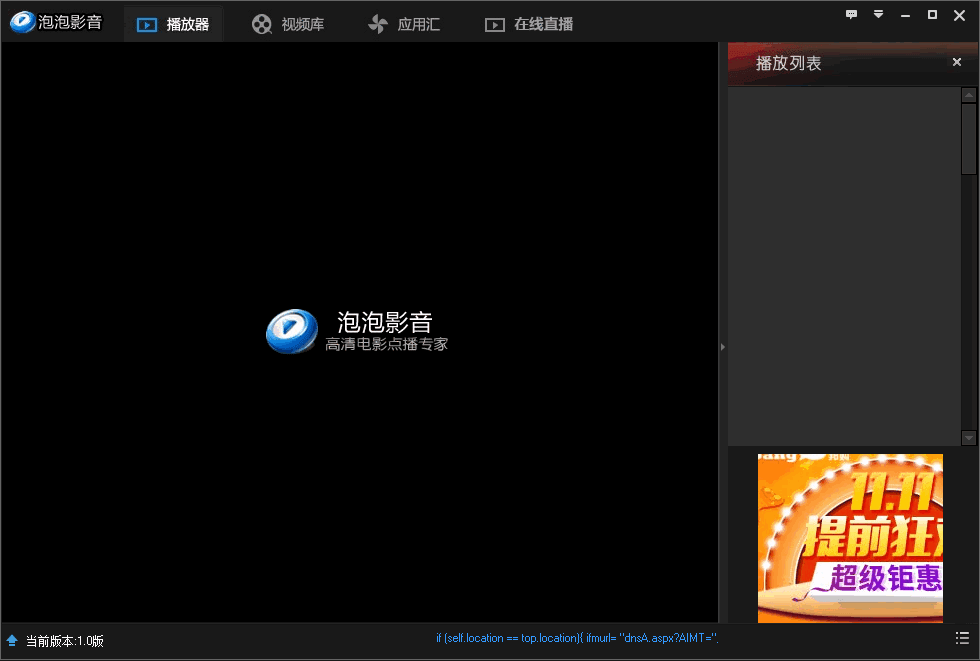Click the playlist scrollbar down arrow
This screenshot has height=661, width=980.
tap(969, 438)
